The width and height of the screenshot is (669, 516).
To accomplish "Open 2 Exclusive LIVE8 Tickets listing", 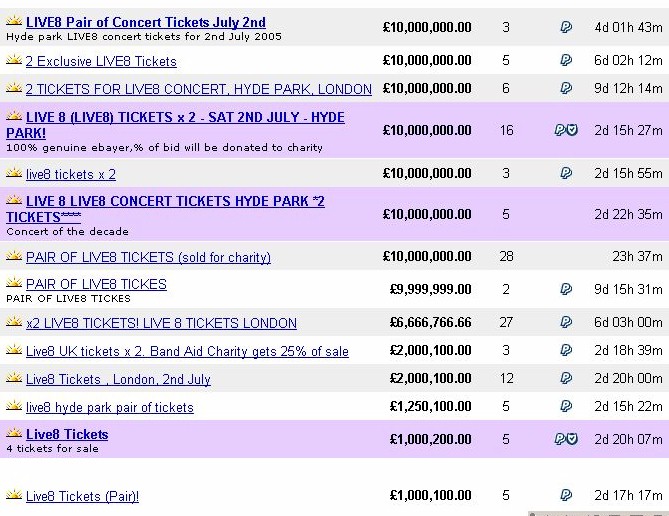I will click(x=101, y=61).
